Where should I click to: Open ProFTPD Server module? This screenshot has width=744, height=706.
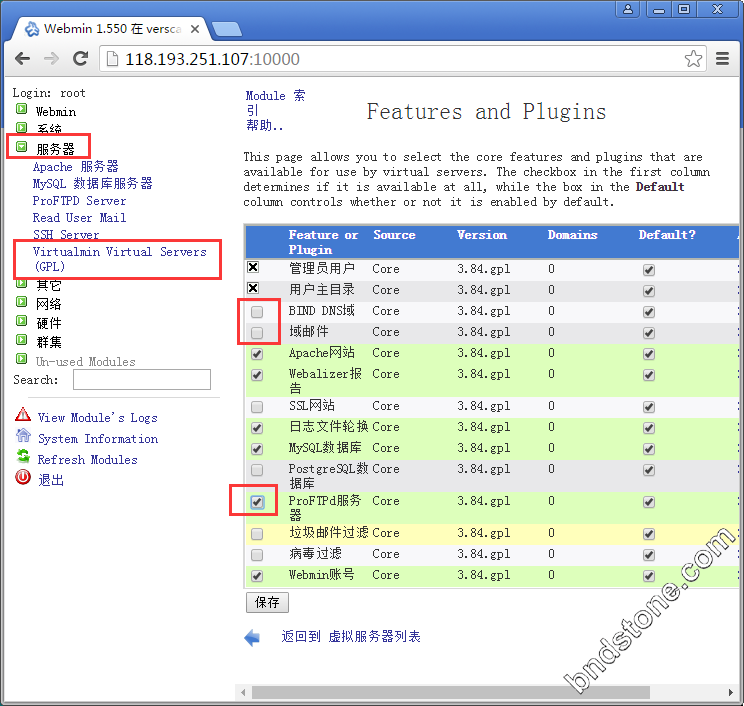79,201
